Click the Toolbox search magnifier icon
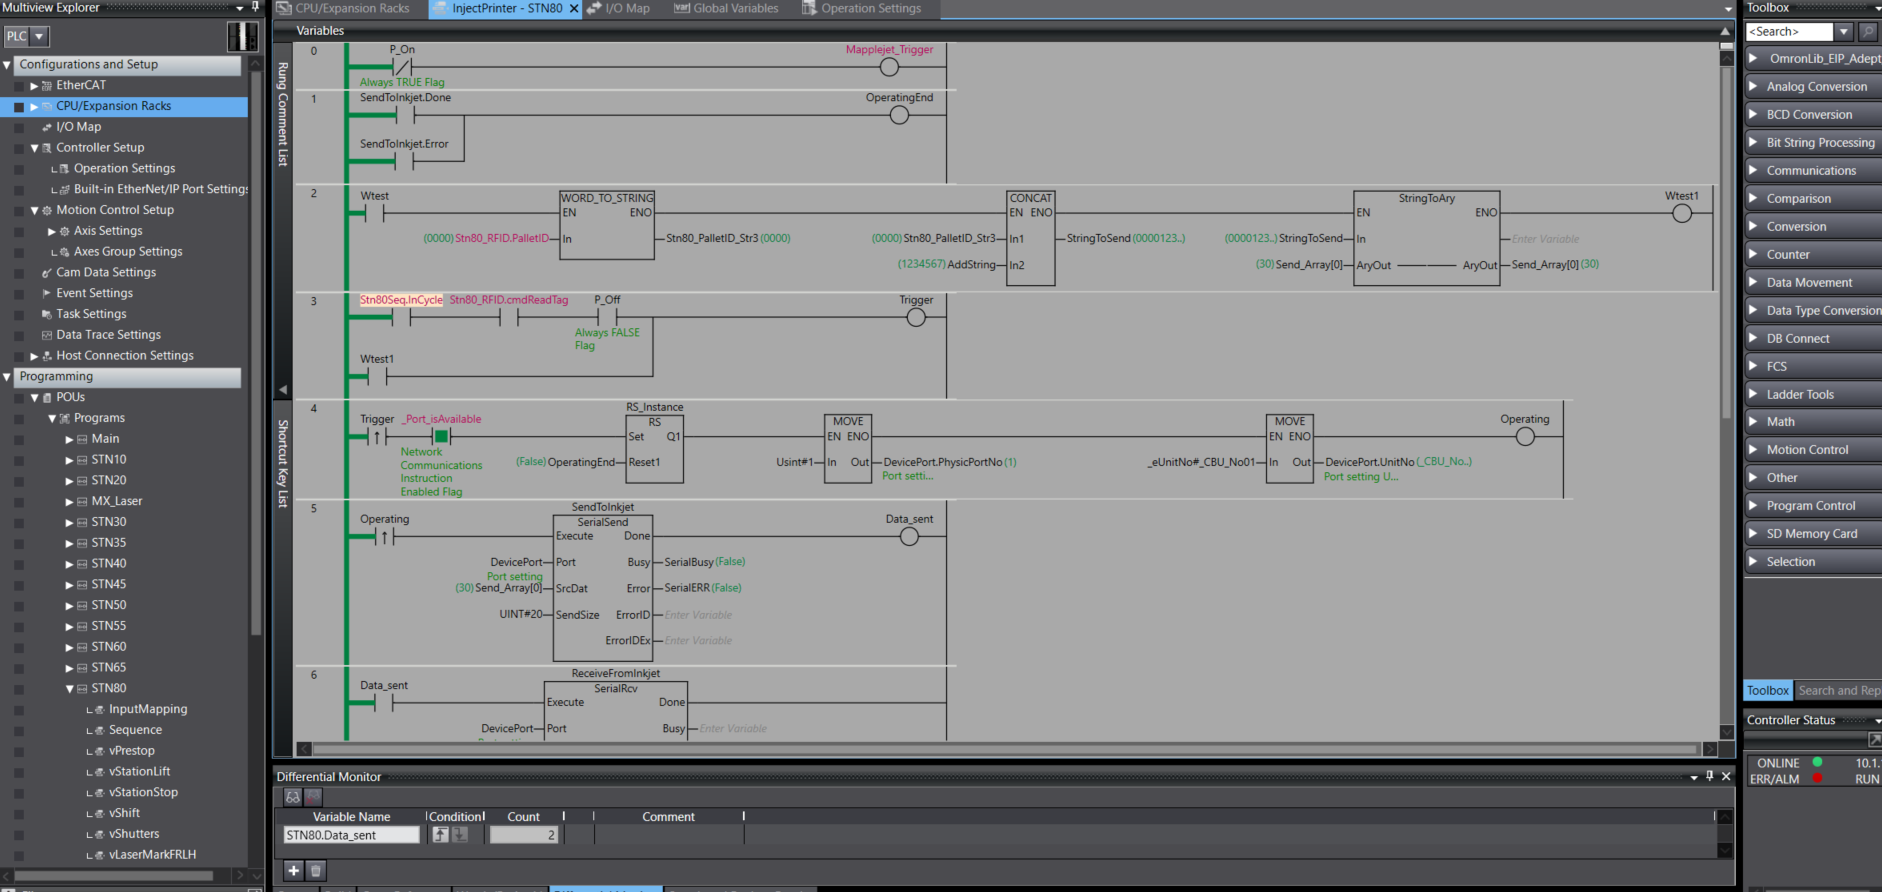 click(1867, 32)
